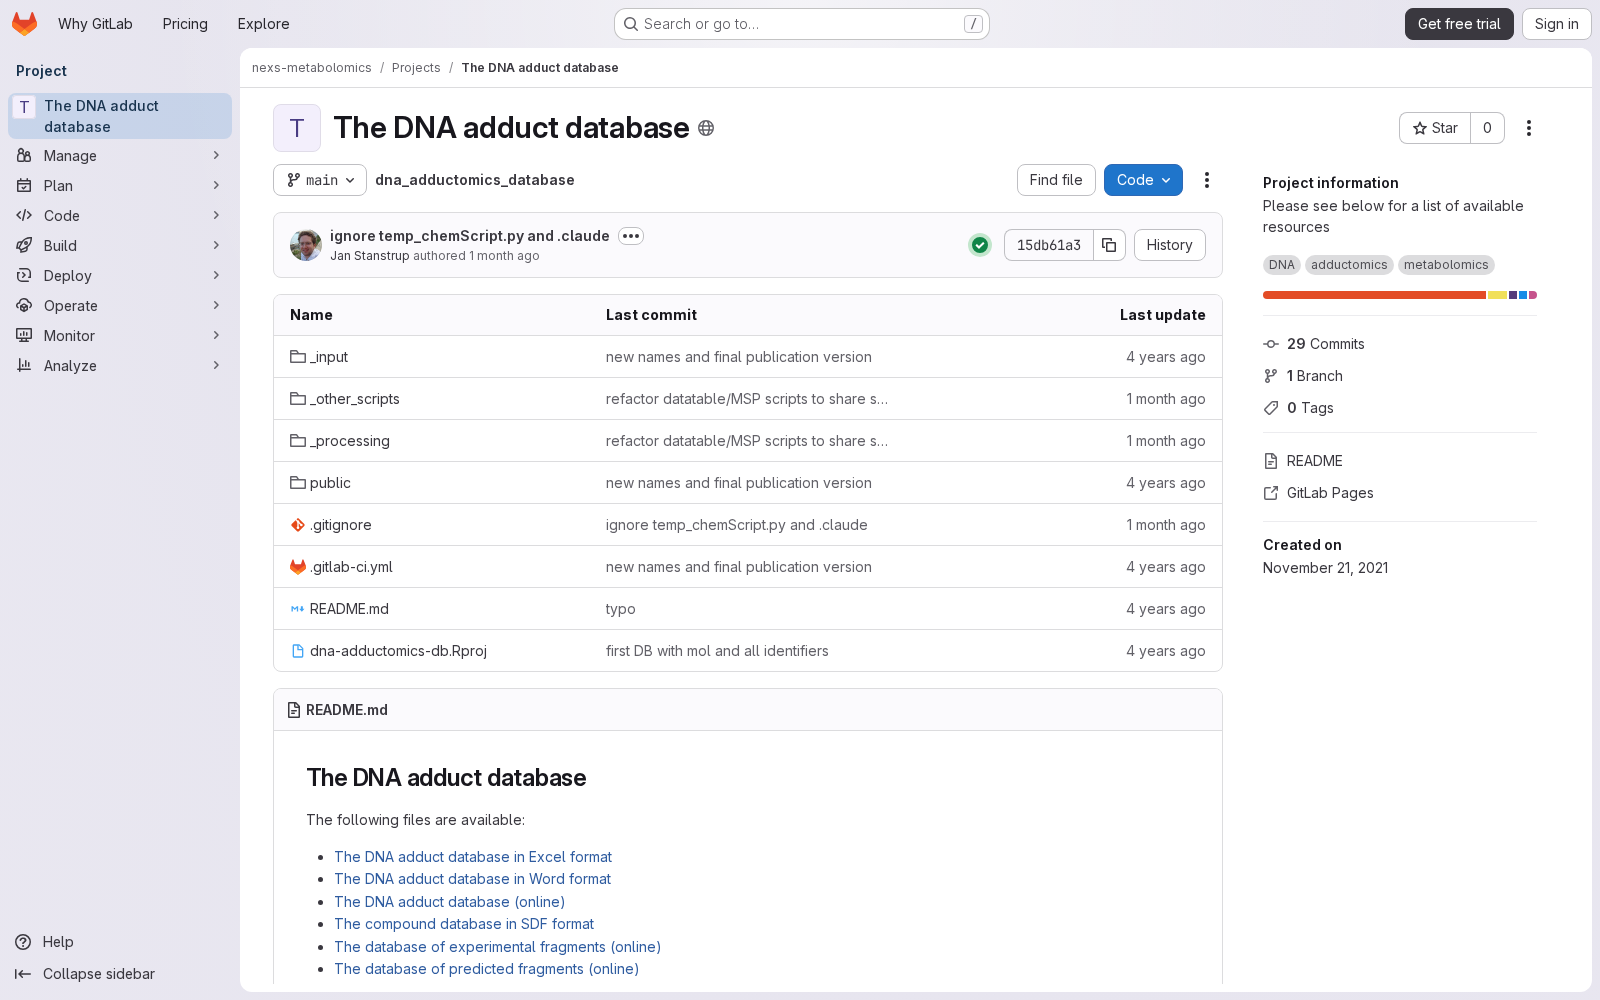Click the project avatar letter T
The height and width of the screenshot is (1000, 1600).
click(297, 128)
